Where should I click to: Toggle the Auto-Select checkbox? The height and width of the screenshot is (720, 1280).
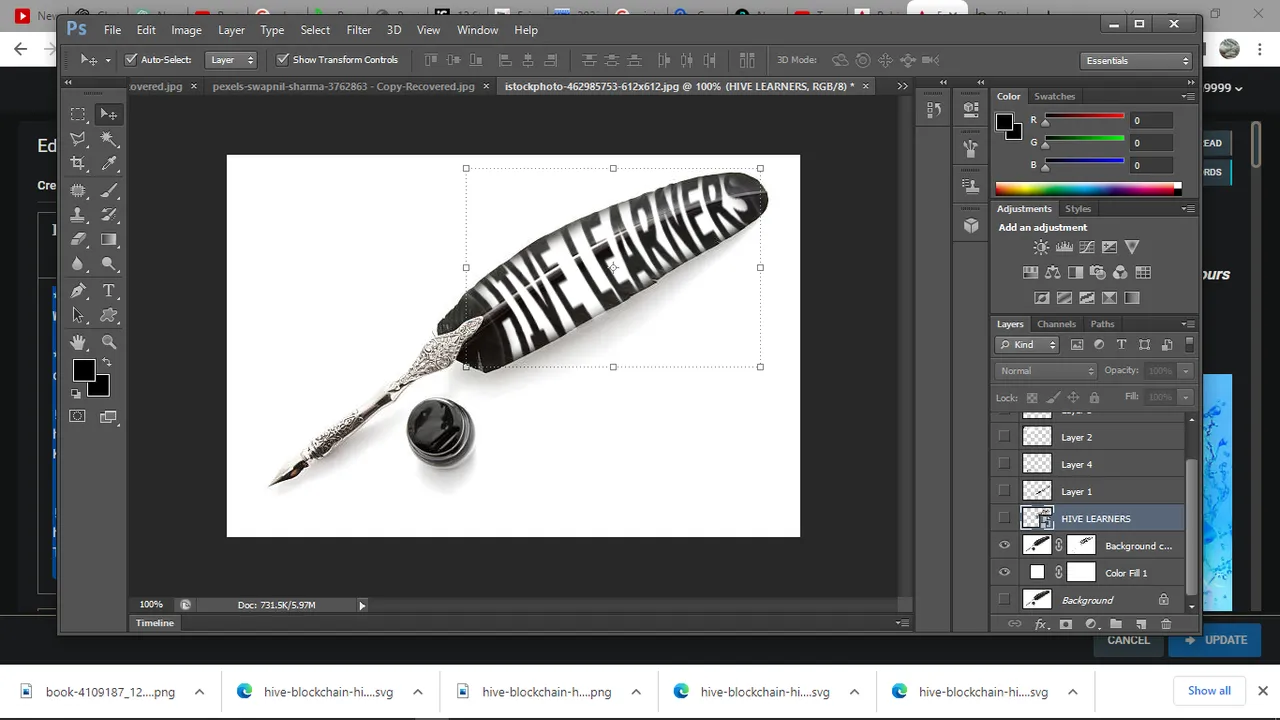tap(131, 60)
